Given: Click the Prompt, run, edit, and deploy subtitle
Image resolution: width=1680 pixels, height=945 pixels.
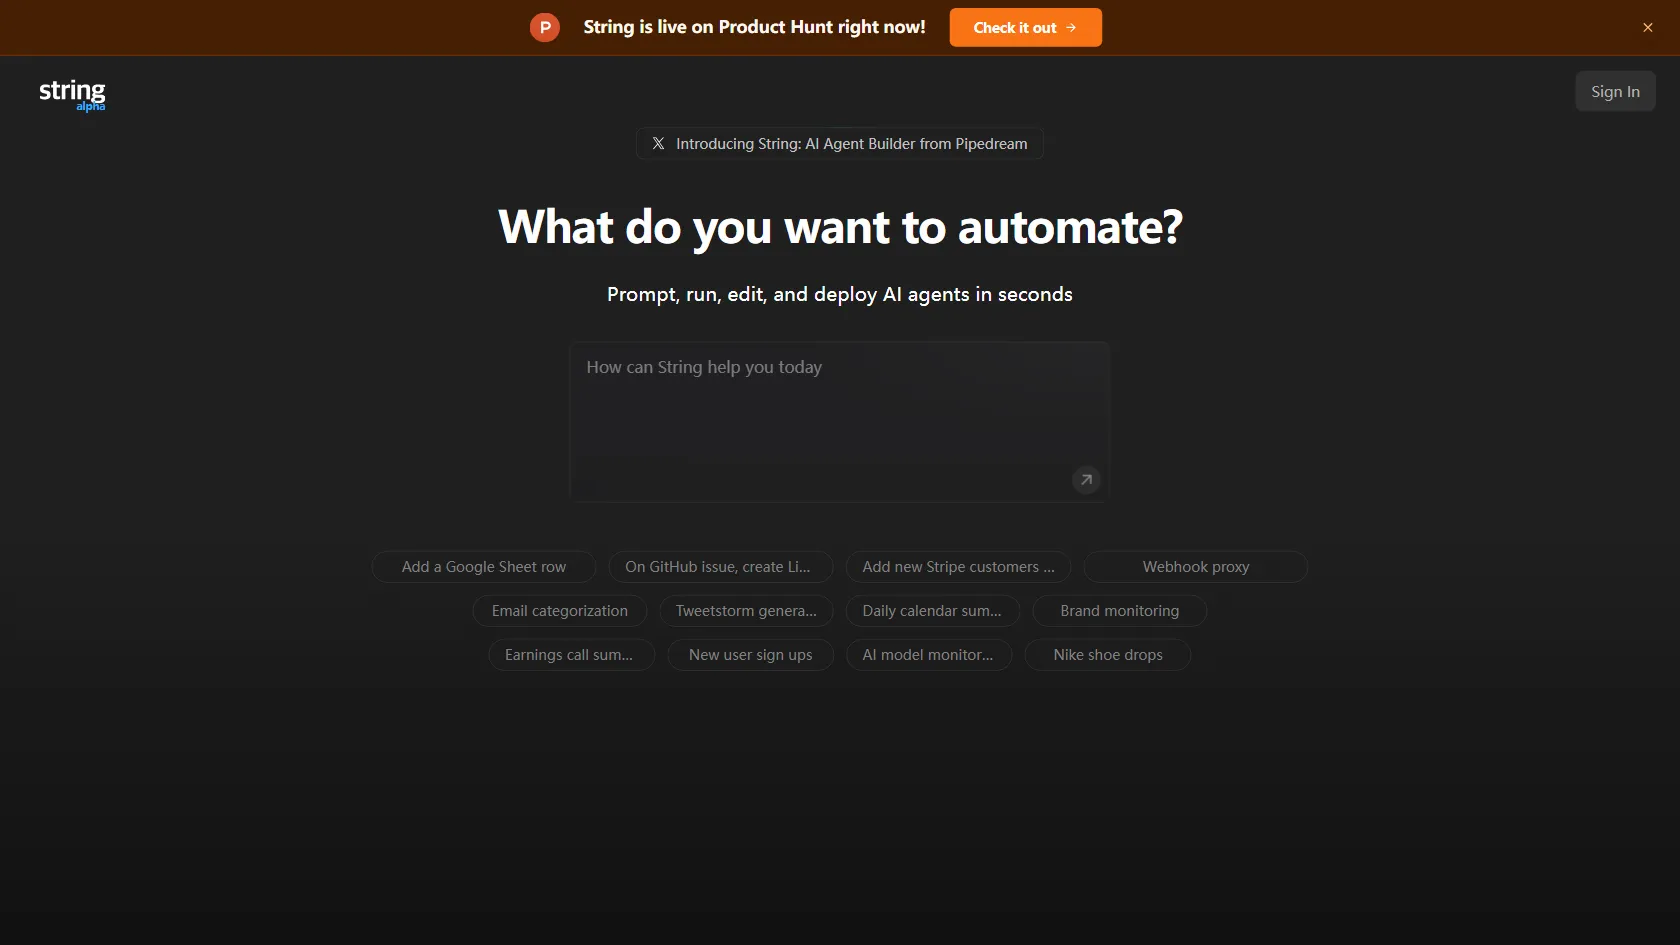Looking at the screenshot, I should tap(840, 294).
